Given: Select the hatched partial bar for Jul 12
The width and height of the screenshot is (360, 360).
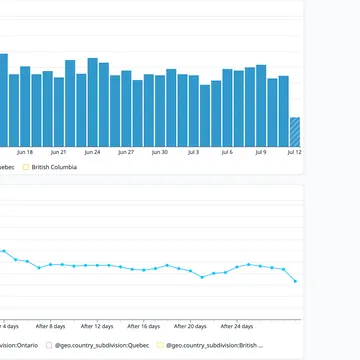Looking at the screenshot, I should (x=295, y=132).
